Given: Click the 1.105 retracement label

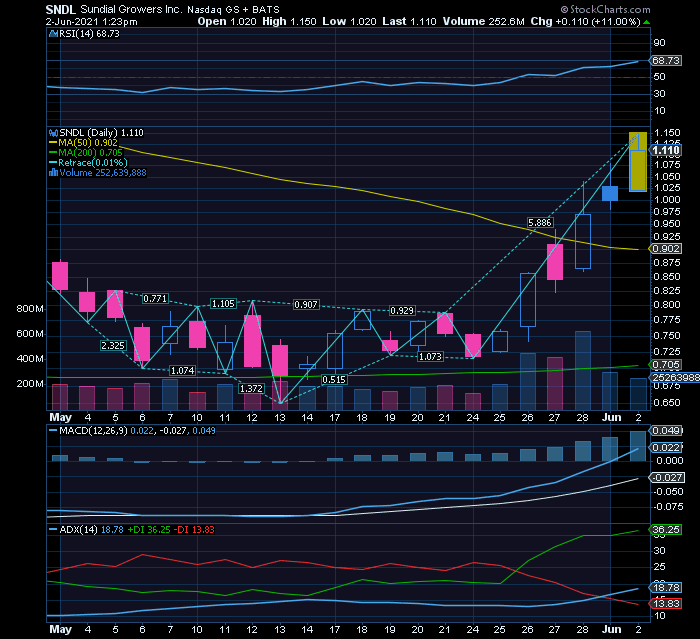Looking at the screenshot, I should [223, 304].
